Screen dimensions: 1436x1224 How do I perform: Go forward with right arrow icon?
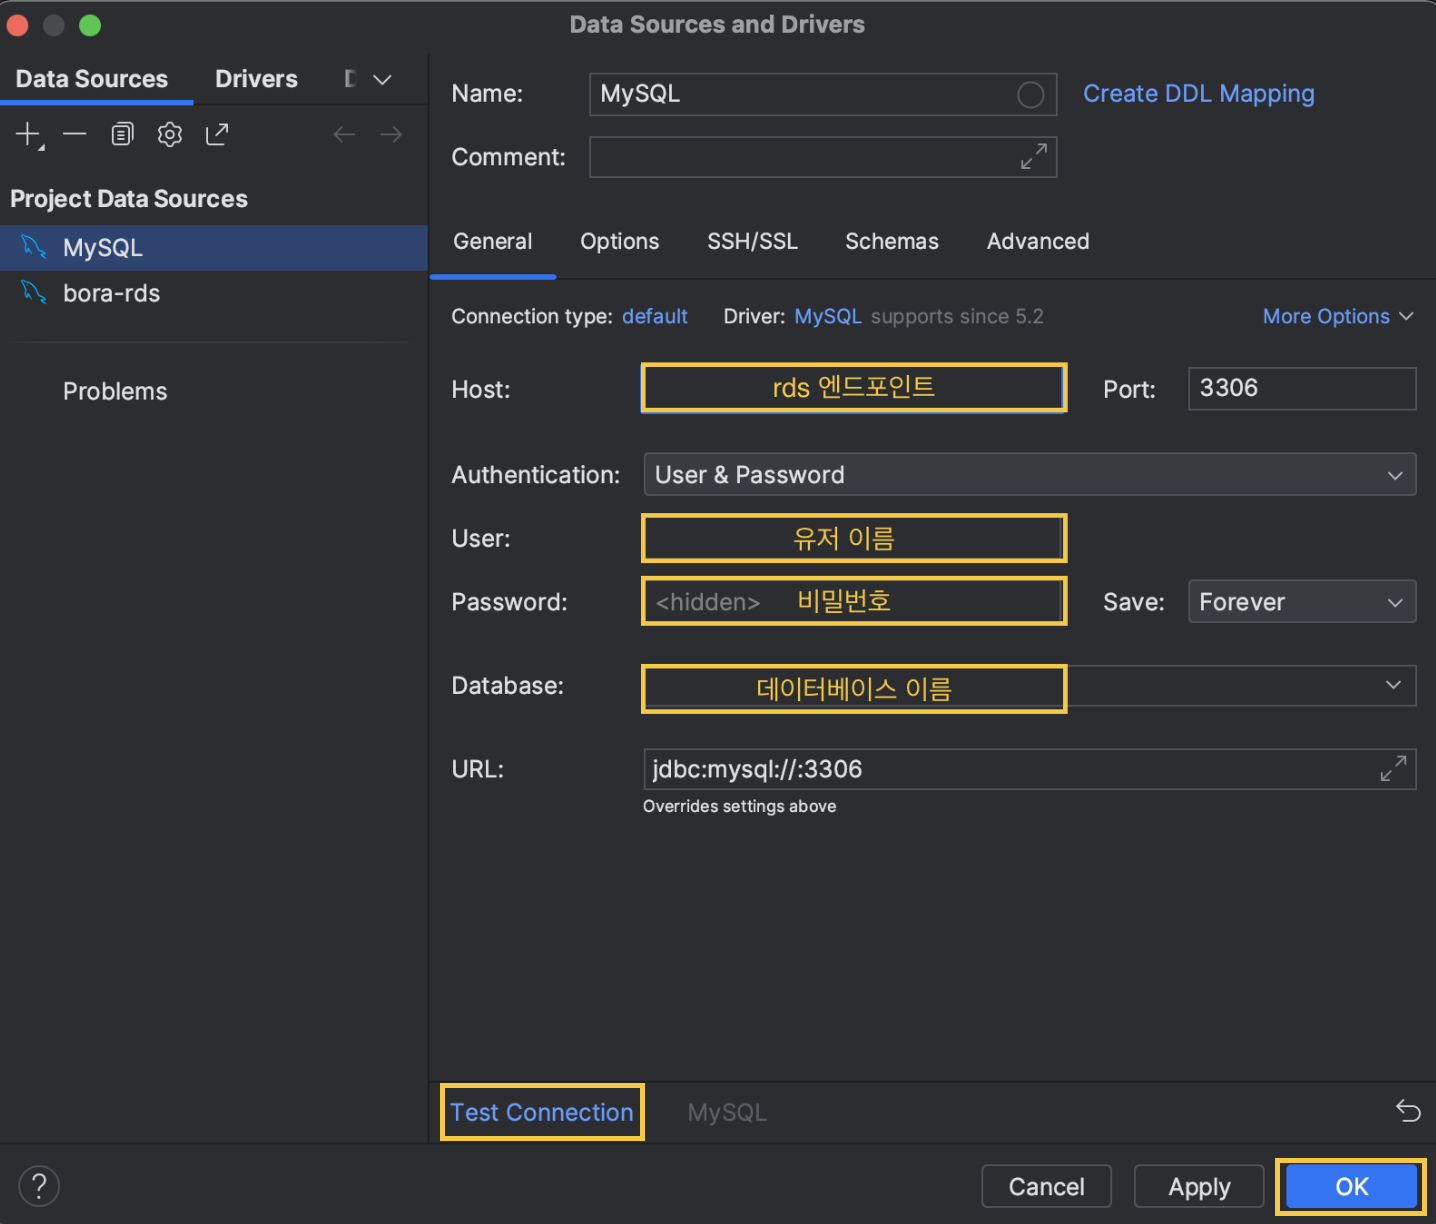click(x=391, y=134)
